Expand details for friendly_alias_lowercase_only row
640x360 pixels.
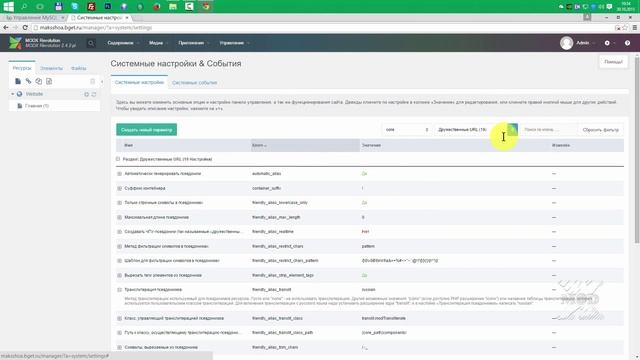[120, 203]
